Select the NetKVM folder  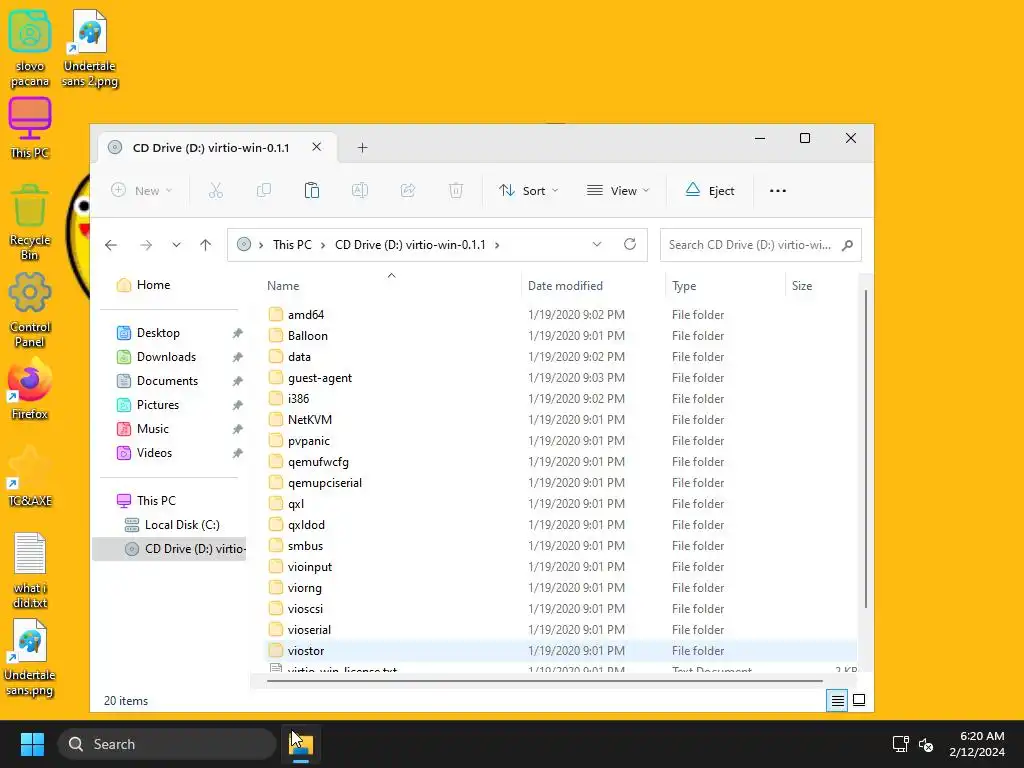(310, 420)
